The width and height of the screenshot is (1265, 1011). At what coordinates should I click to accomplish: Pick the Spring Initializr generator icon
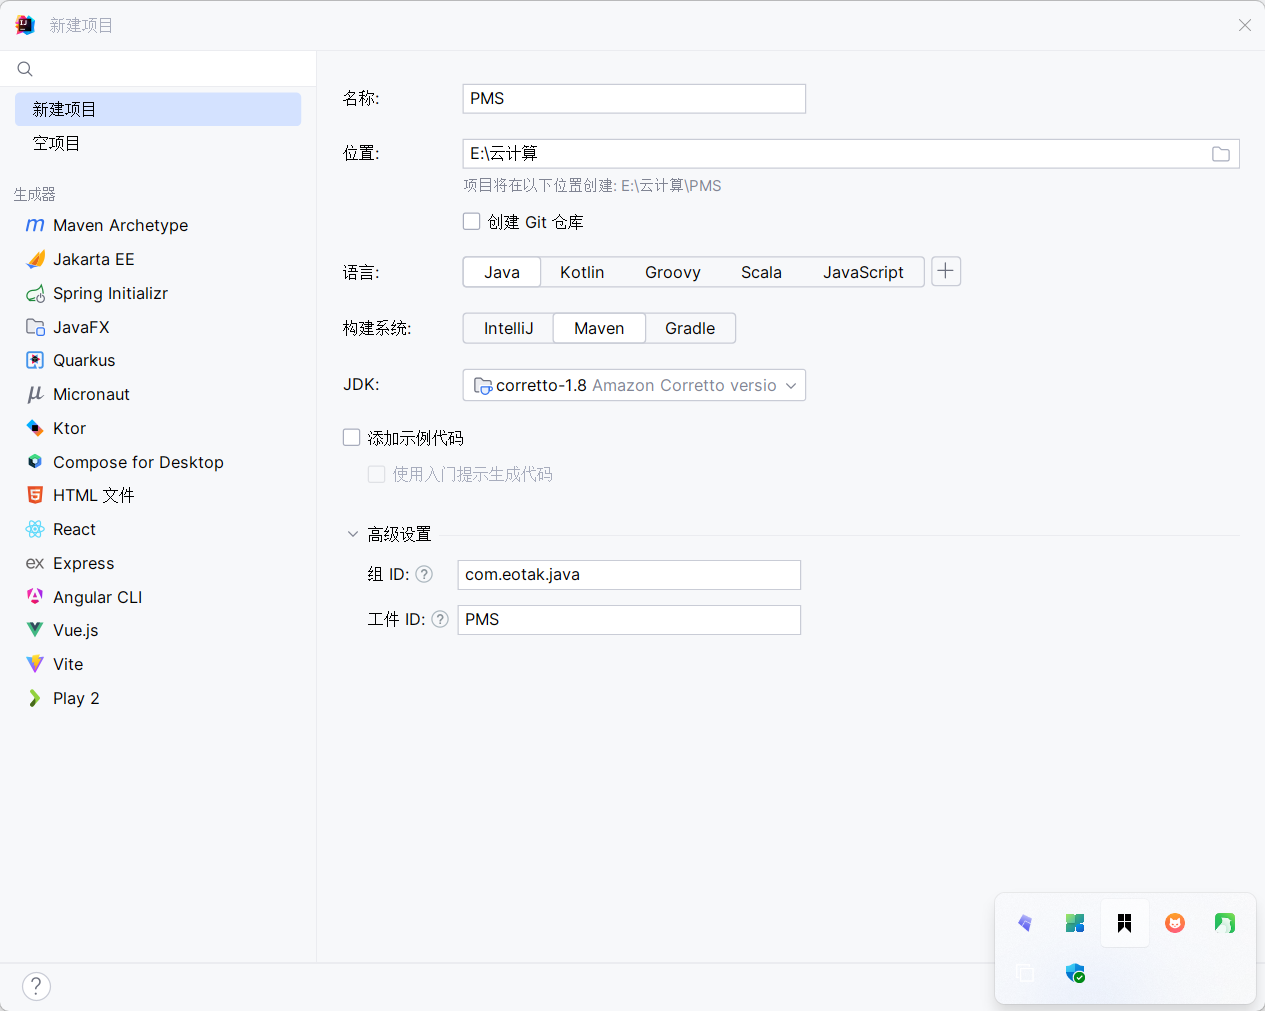coord(35,293)
